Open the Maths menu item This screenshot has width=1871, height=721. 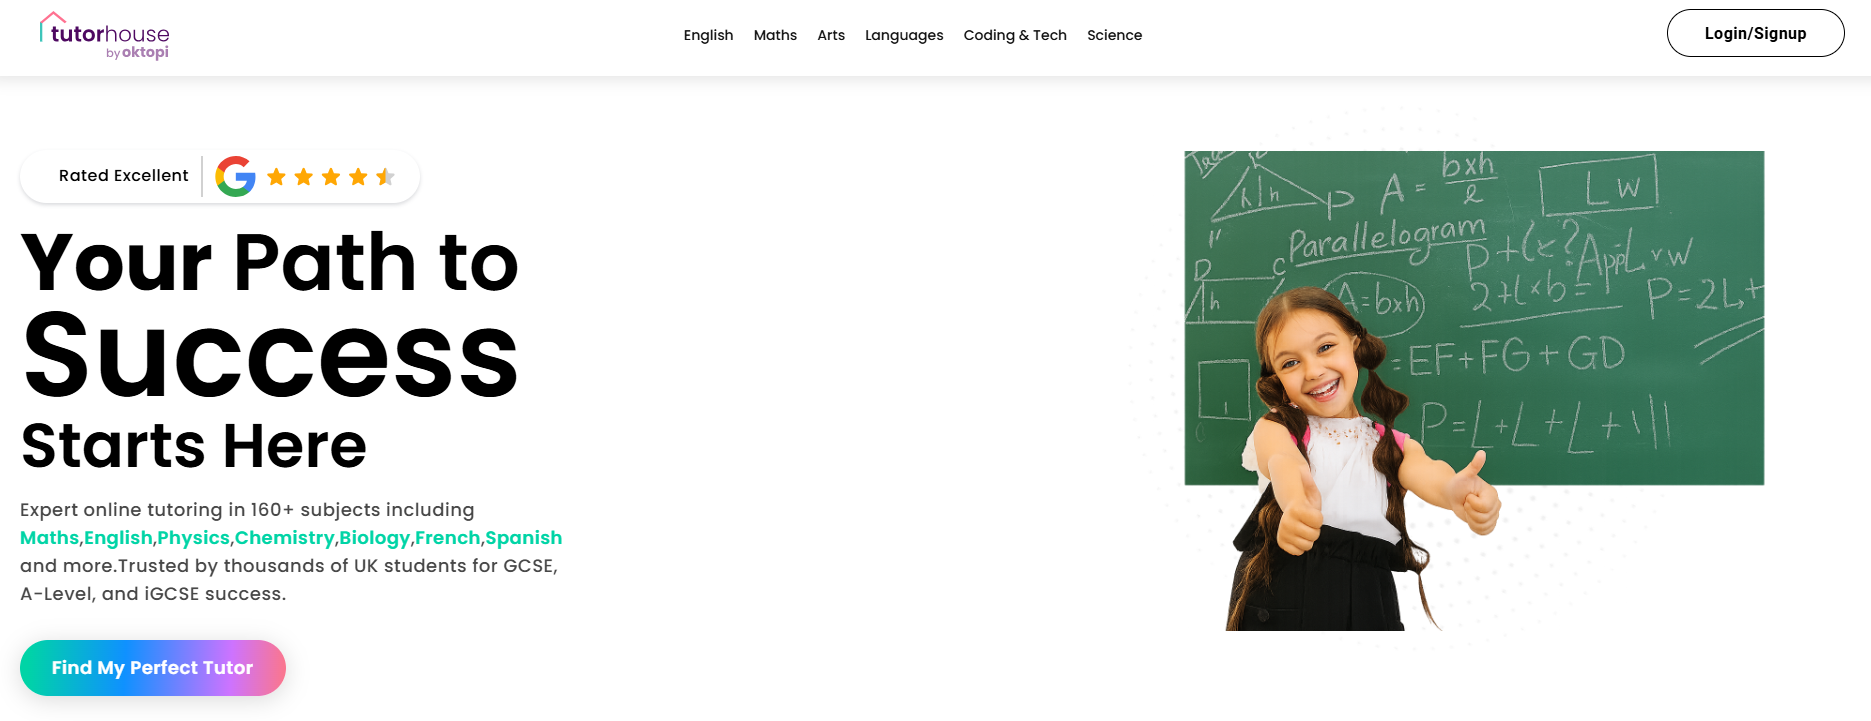pyautogui.click(x=775, y=35)
